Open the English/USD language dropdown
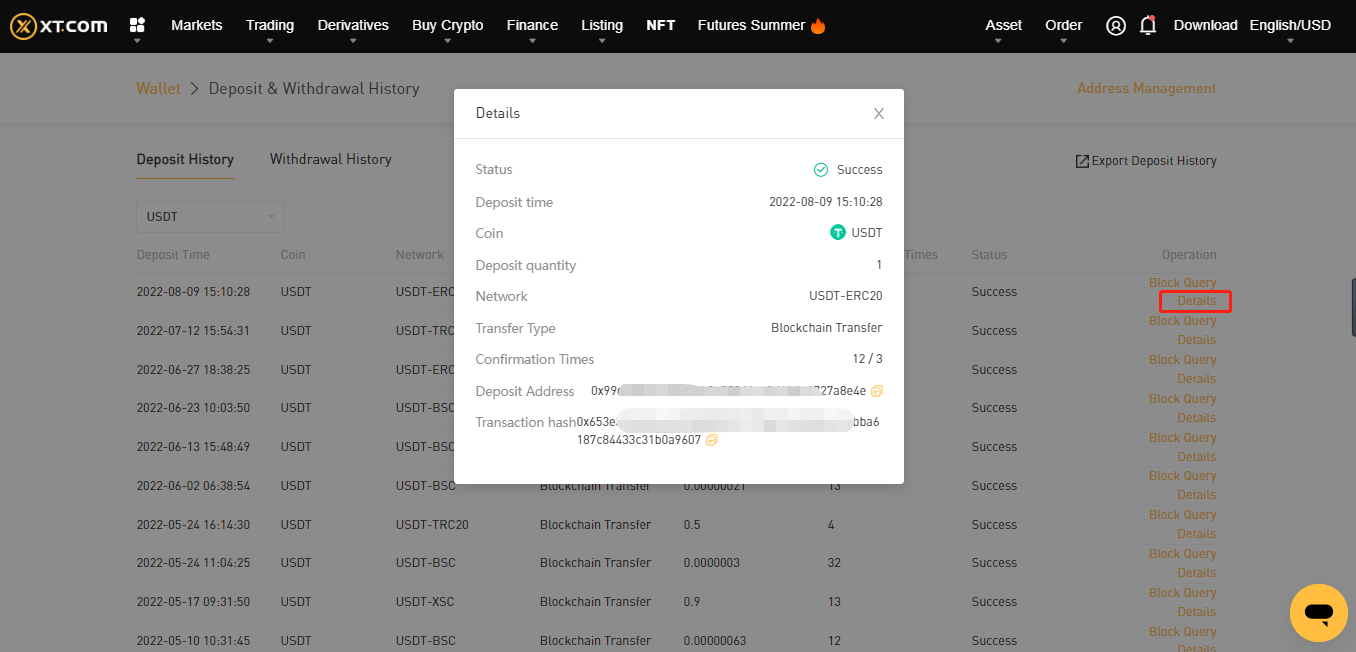 click(x=1290, y=26)
